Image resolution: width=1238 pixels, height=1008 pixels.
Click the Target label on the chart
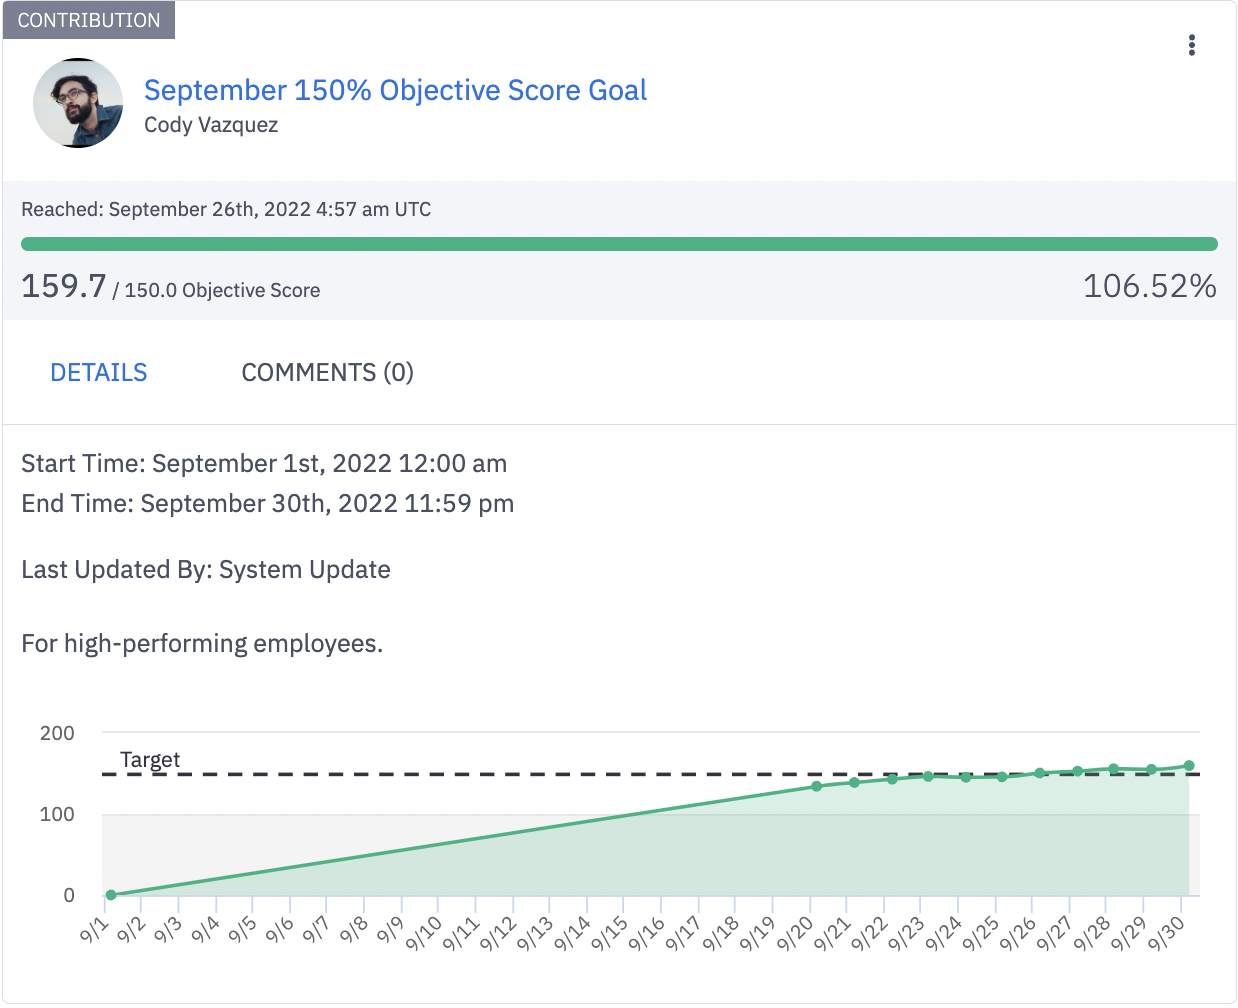coord(150,761)
